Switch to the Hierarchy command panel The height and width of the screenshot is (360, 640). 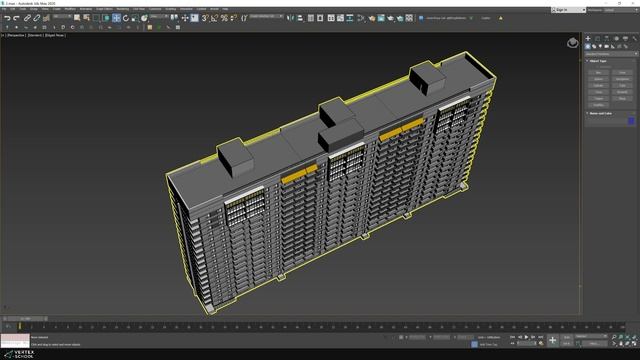pyautogui.click(x=607, y=38)
